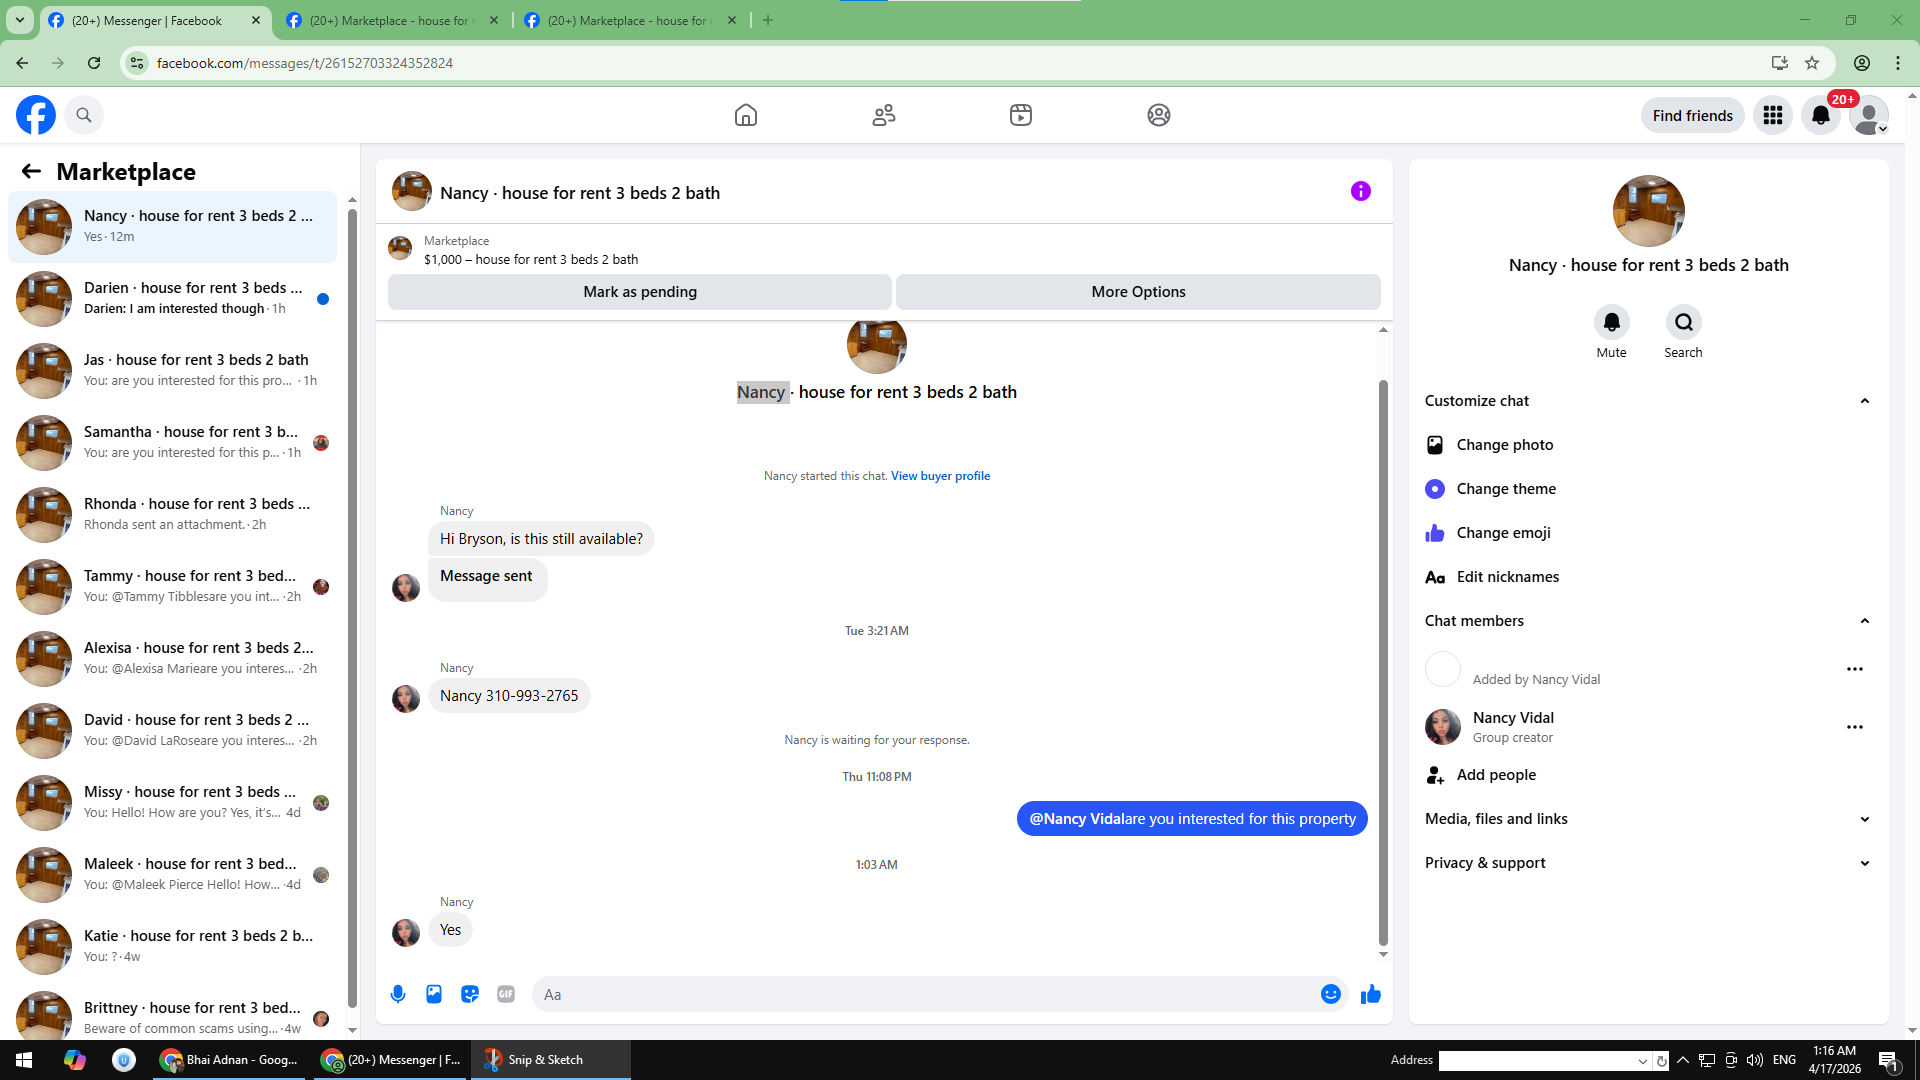Open the Tammy conversation in list
Viewport: 1920px width, 1080px height.
[172, 586]
